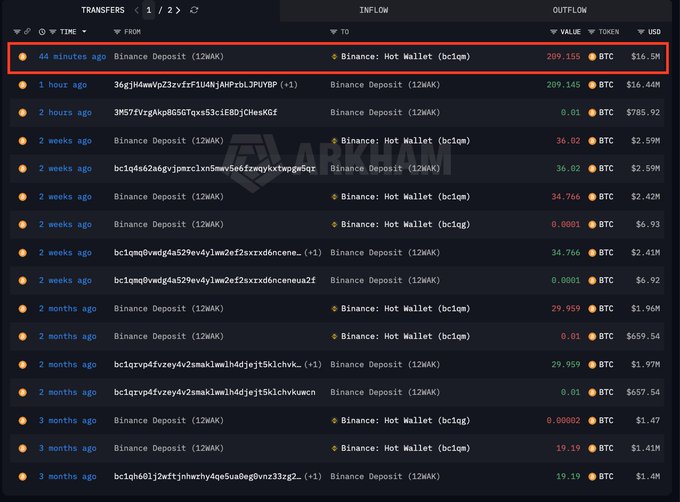Image resolution: width=680 pixels, height=502 pixels.
Task: Click the Bitcoin chain icon in $16.5M row
Action: click(23, 56)
